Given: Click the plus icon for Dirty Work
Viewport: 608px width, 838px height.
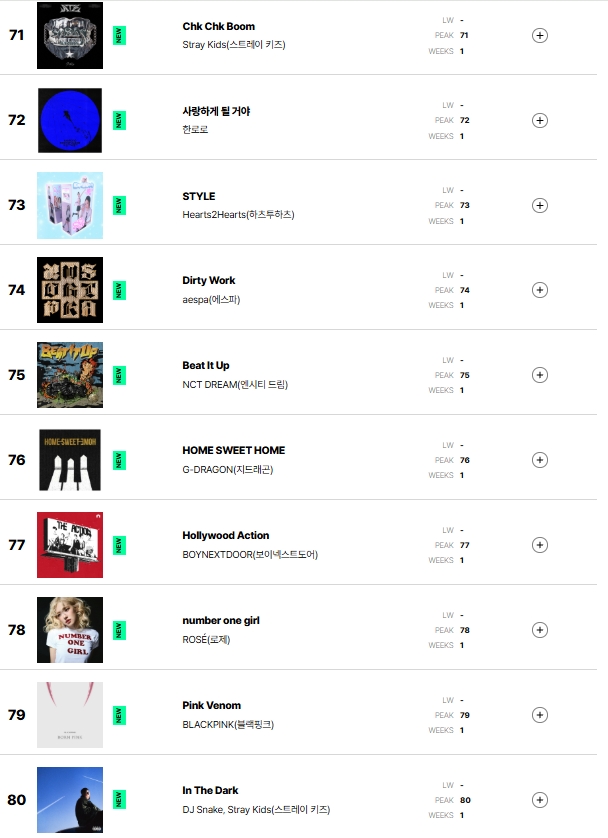Looking at the screenshot, I should pyautogui.click(x=540, y=290).
